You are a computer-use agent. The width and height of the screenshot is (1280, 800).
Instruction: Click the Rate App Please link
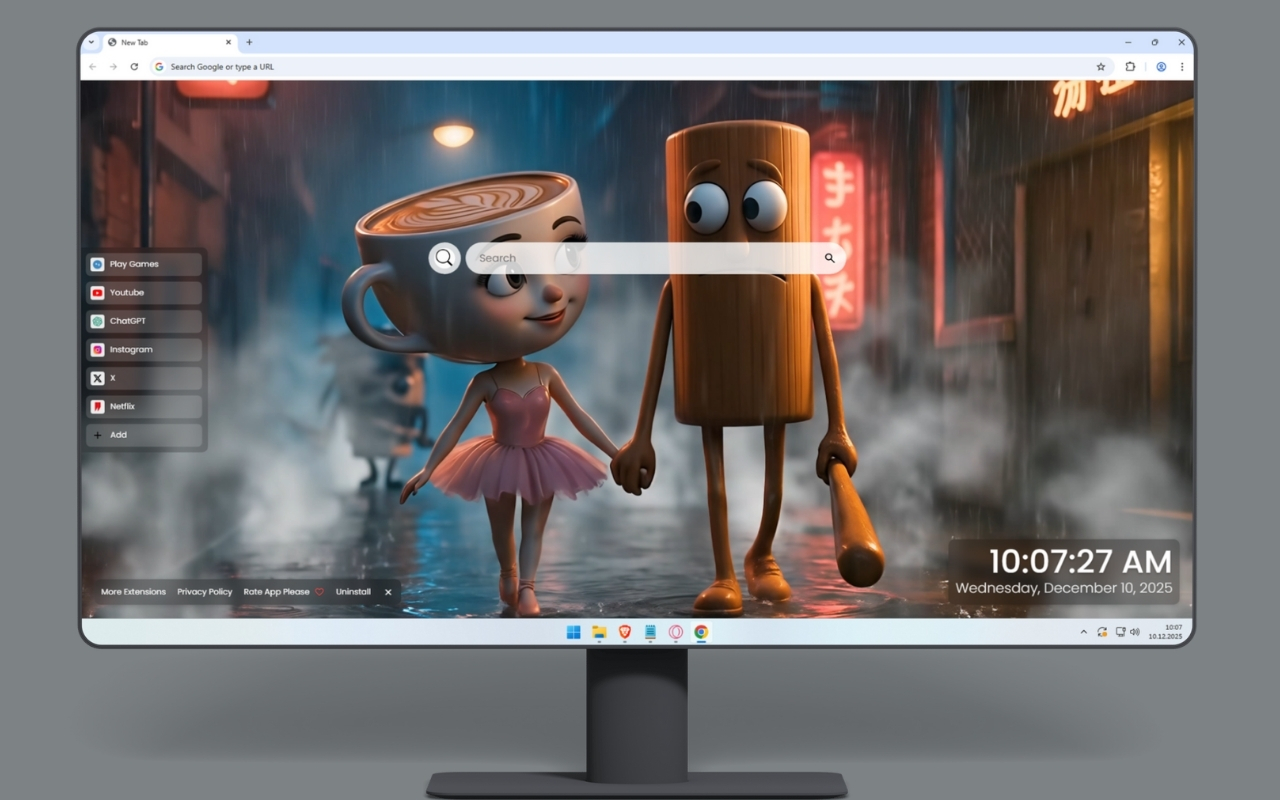tap(284, 592)
